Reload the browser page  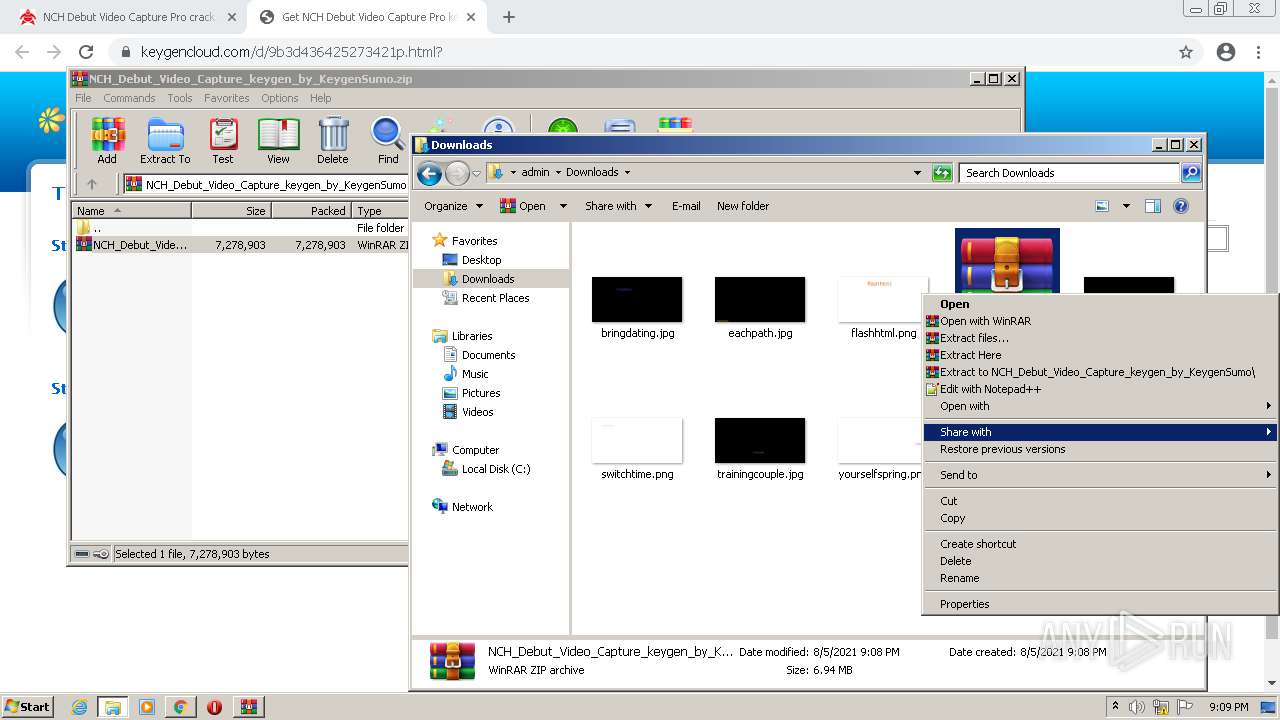(x=86, y=52)
